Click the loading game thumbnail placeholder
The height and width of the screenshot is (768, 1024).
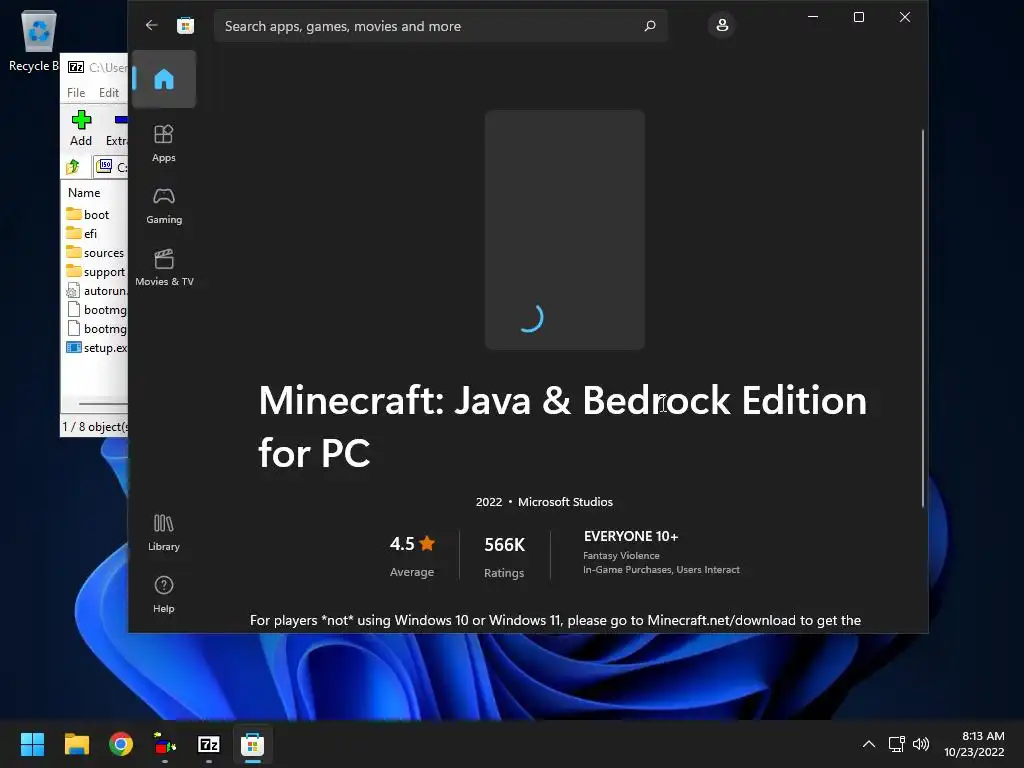coord(565,229)
